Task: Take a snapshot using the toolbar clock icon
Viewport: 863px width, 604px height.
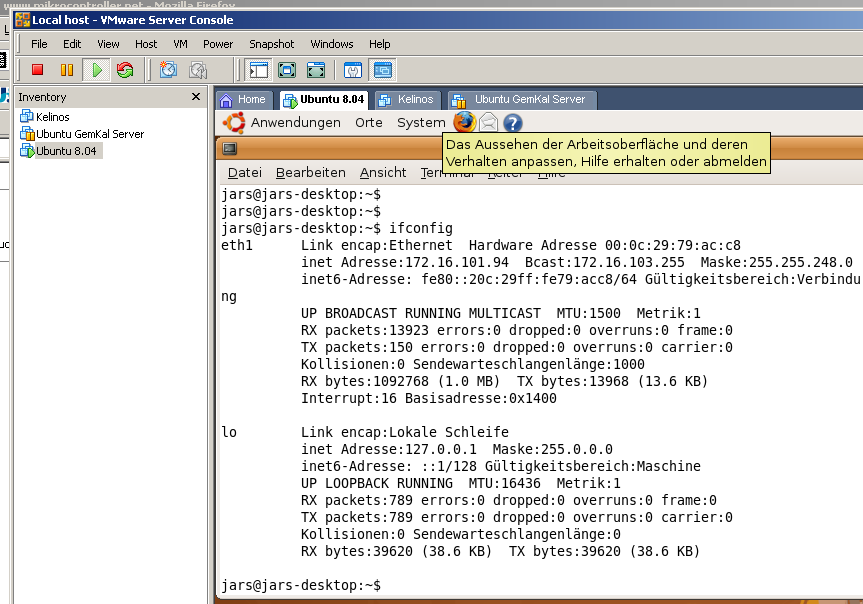Action: point(168,70)
